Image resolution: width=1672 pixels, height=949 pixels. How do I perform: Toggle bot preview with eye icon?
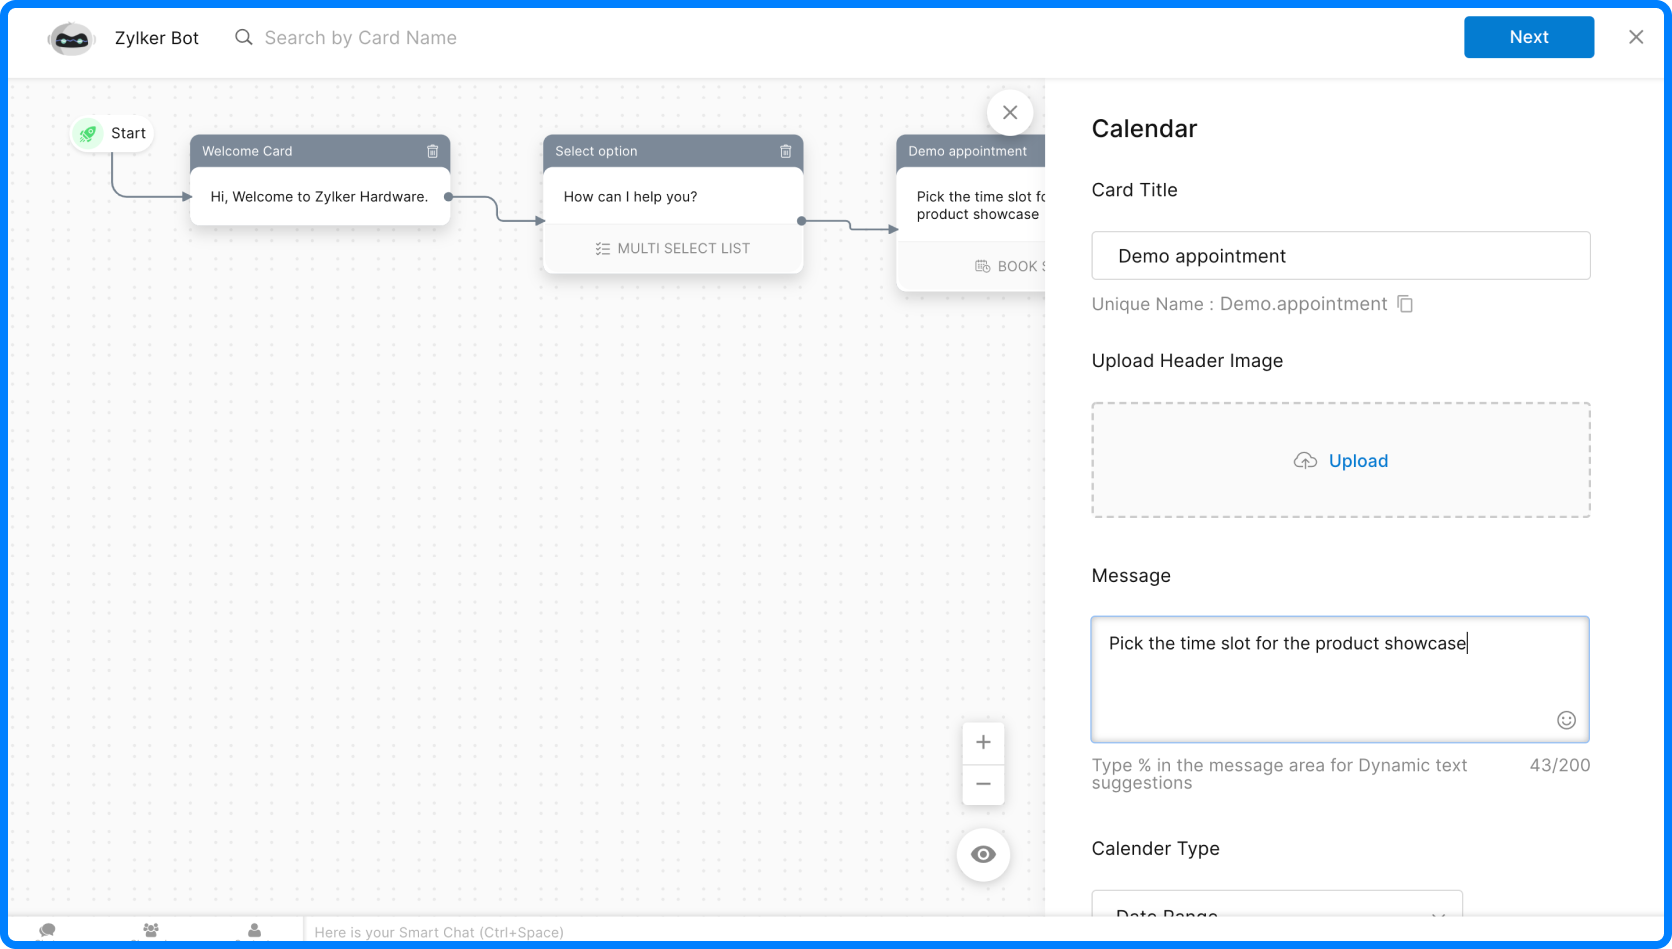click(983, 854)
